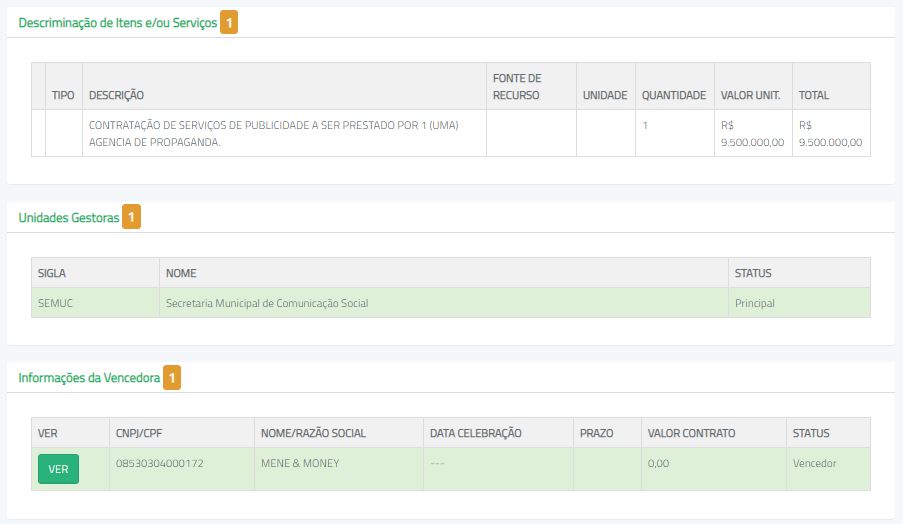Click the VALOR UNIT. column header
The image size is (903, 524).
(x=750, y=95)
